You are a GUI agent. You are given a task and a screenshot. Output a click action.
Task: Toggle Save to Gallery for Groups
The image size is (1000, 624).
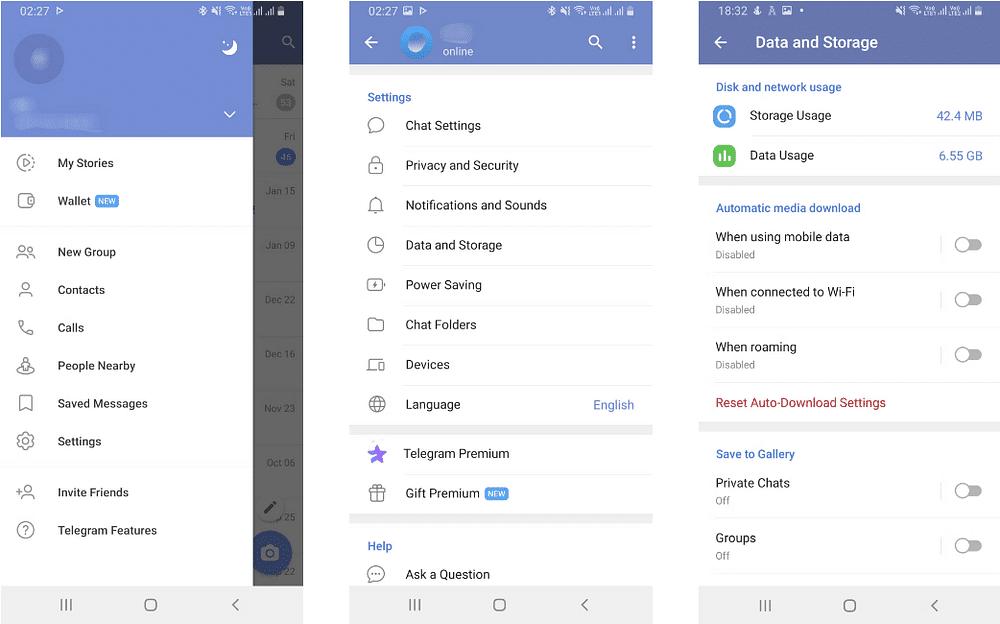click(967, 546)
